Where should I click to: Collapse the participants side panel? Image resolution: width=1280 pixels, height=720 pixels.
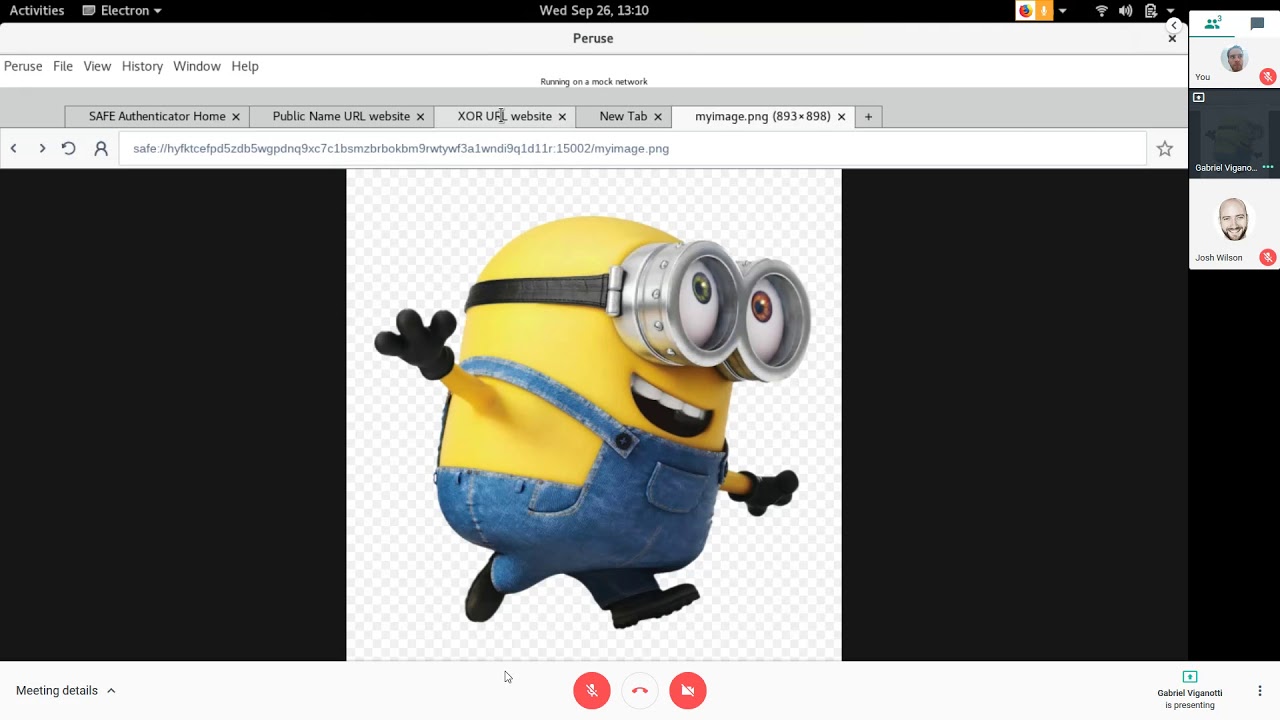[x=1175, y=26]
